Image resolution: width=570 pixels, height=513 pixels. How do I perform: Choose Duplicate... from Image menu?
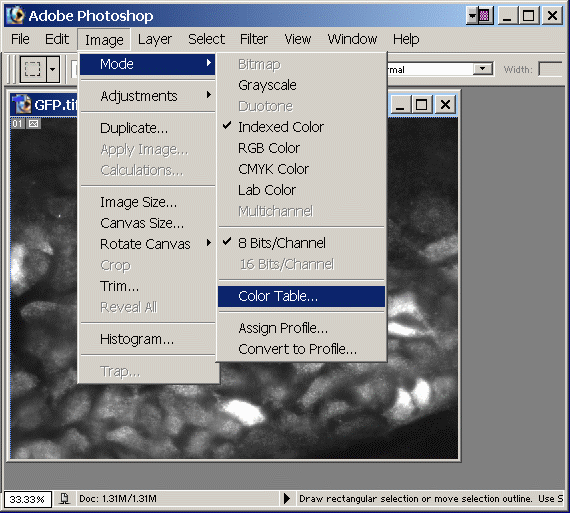coord(148,128)
